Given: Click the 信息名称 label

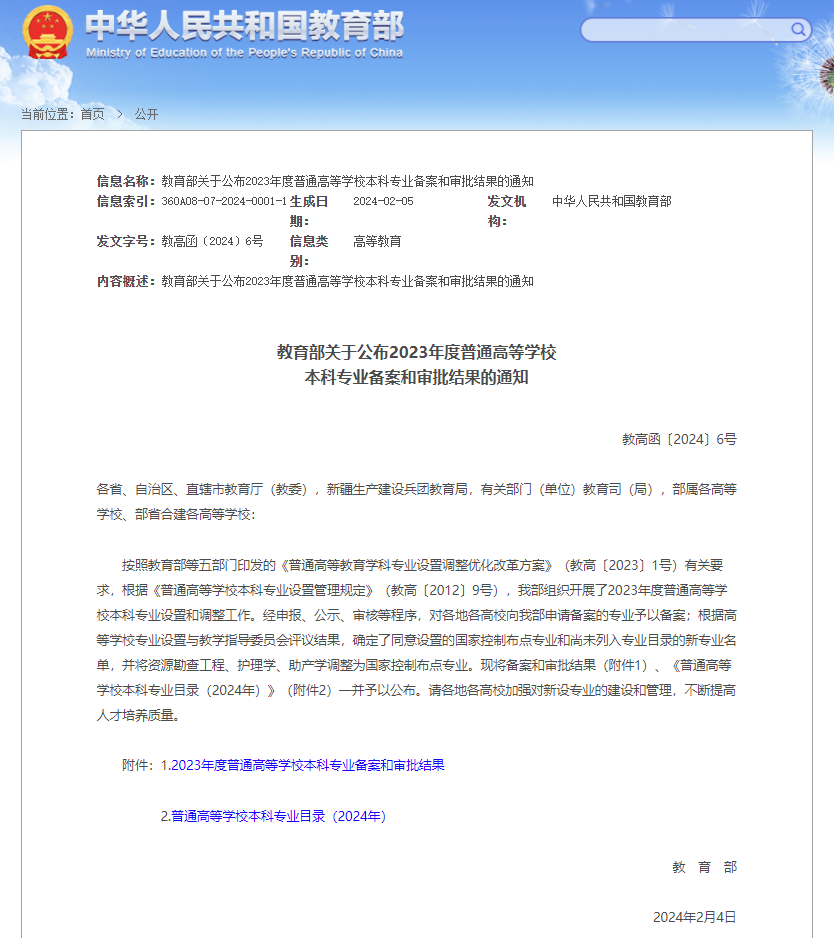Looking at the screenshot, I should pyautogui.click(x=126, y=181).
